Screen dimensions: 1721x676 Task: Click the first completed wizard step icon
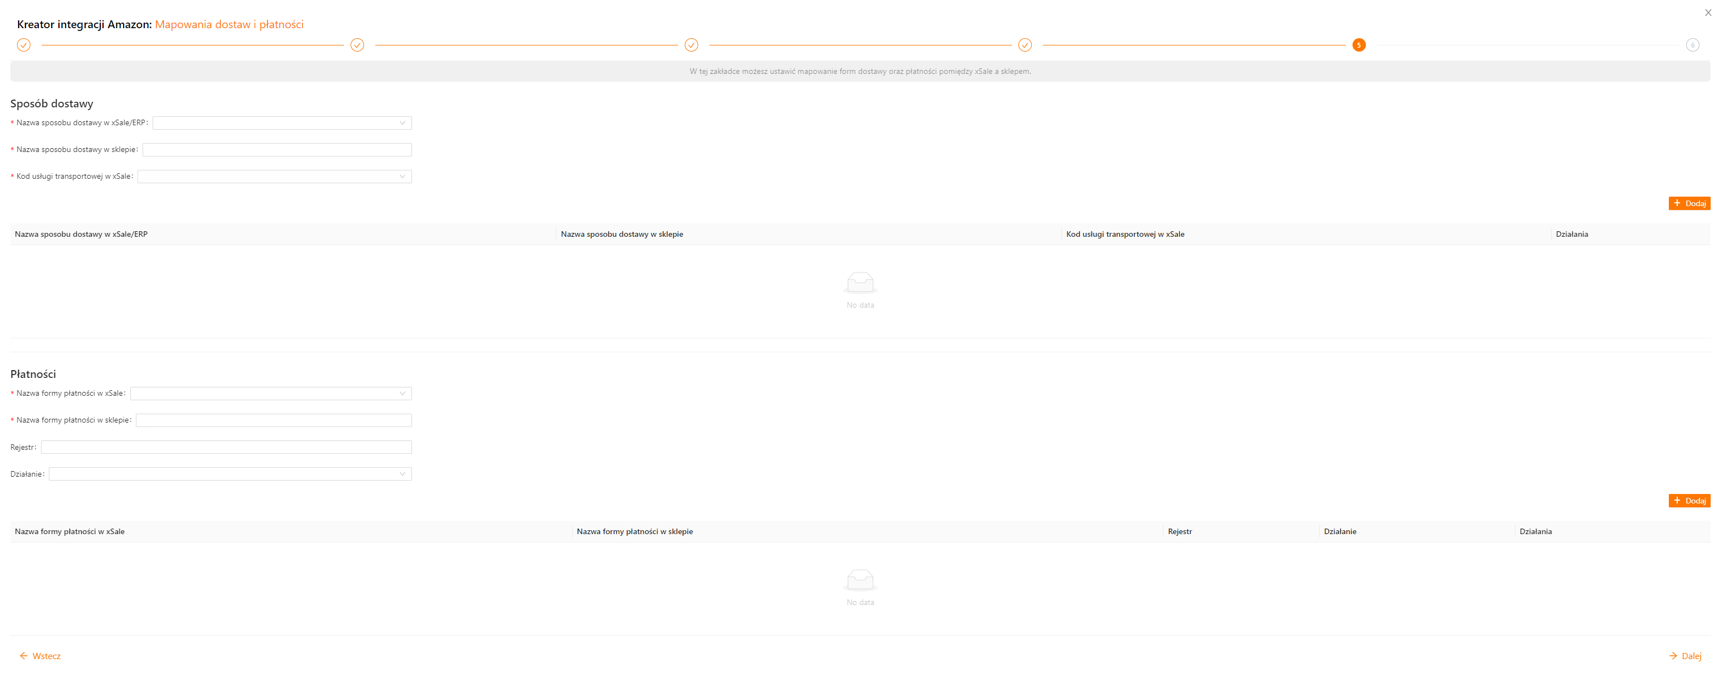coord(24,45)
